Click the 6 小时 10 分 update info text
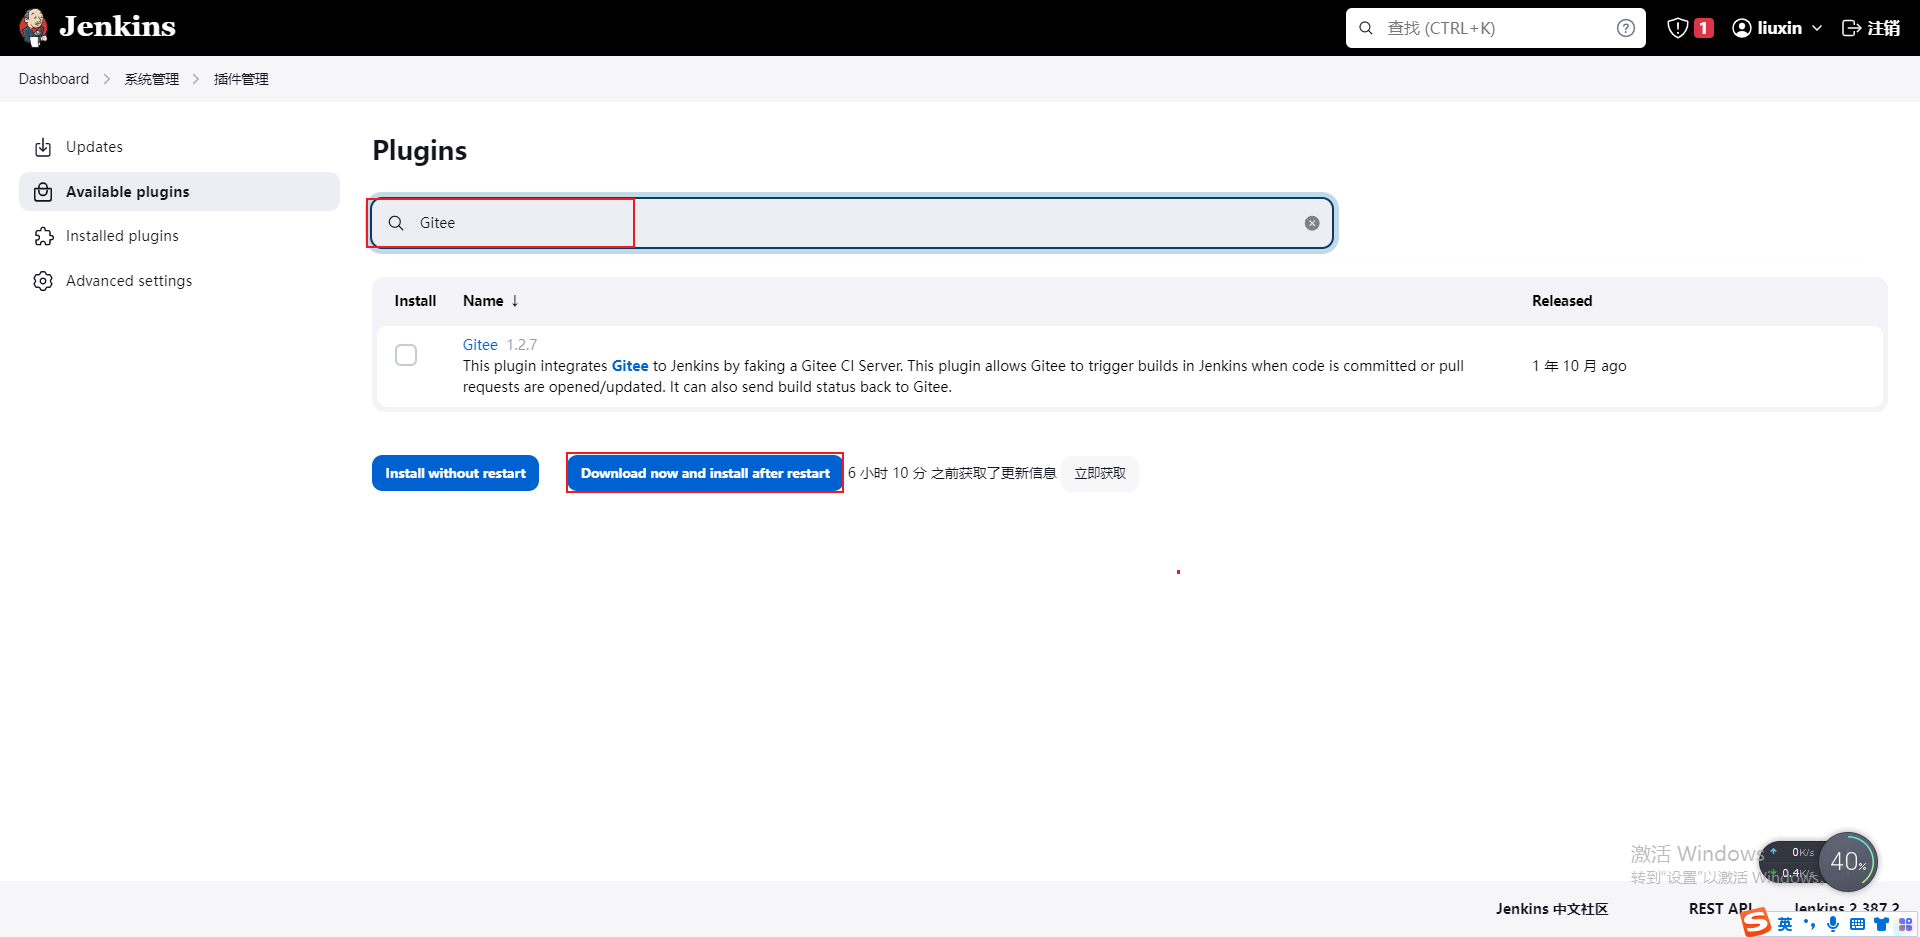This screenshot has height=937, width=1920. pyautogui.click(x=952, y=473)
